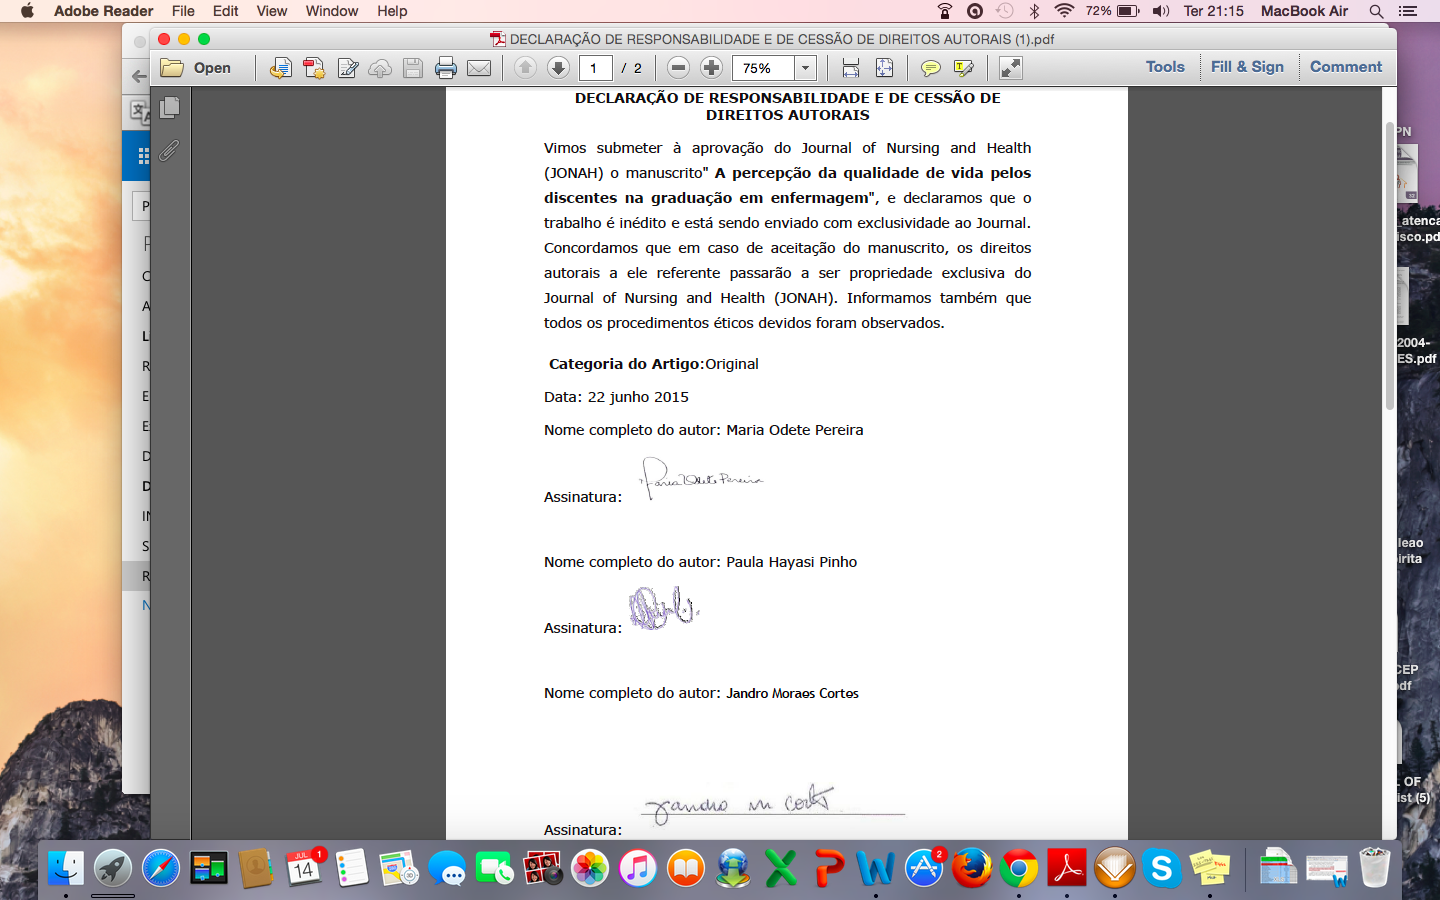The height and width of the screenshot is (900, 1440).
Task: Zoom out using the minus button
Action: pyautogui.click(x=678, y=68)
